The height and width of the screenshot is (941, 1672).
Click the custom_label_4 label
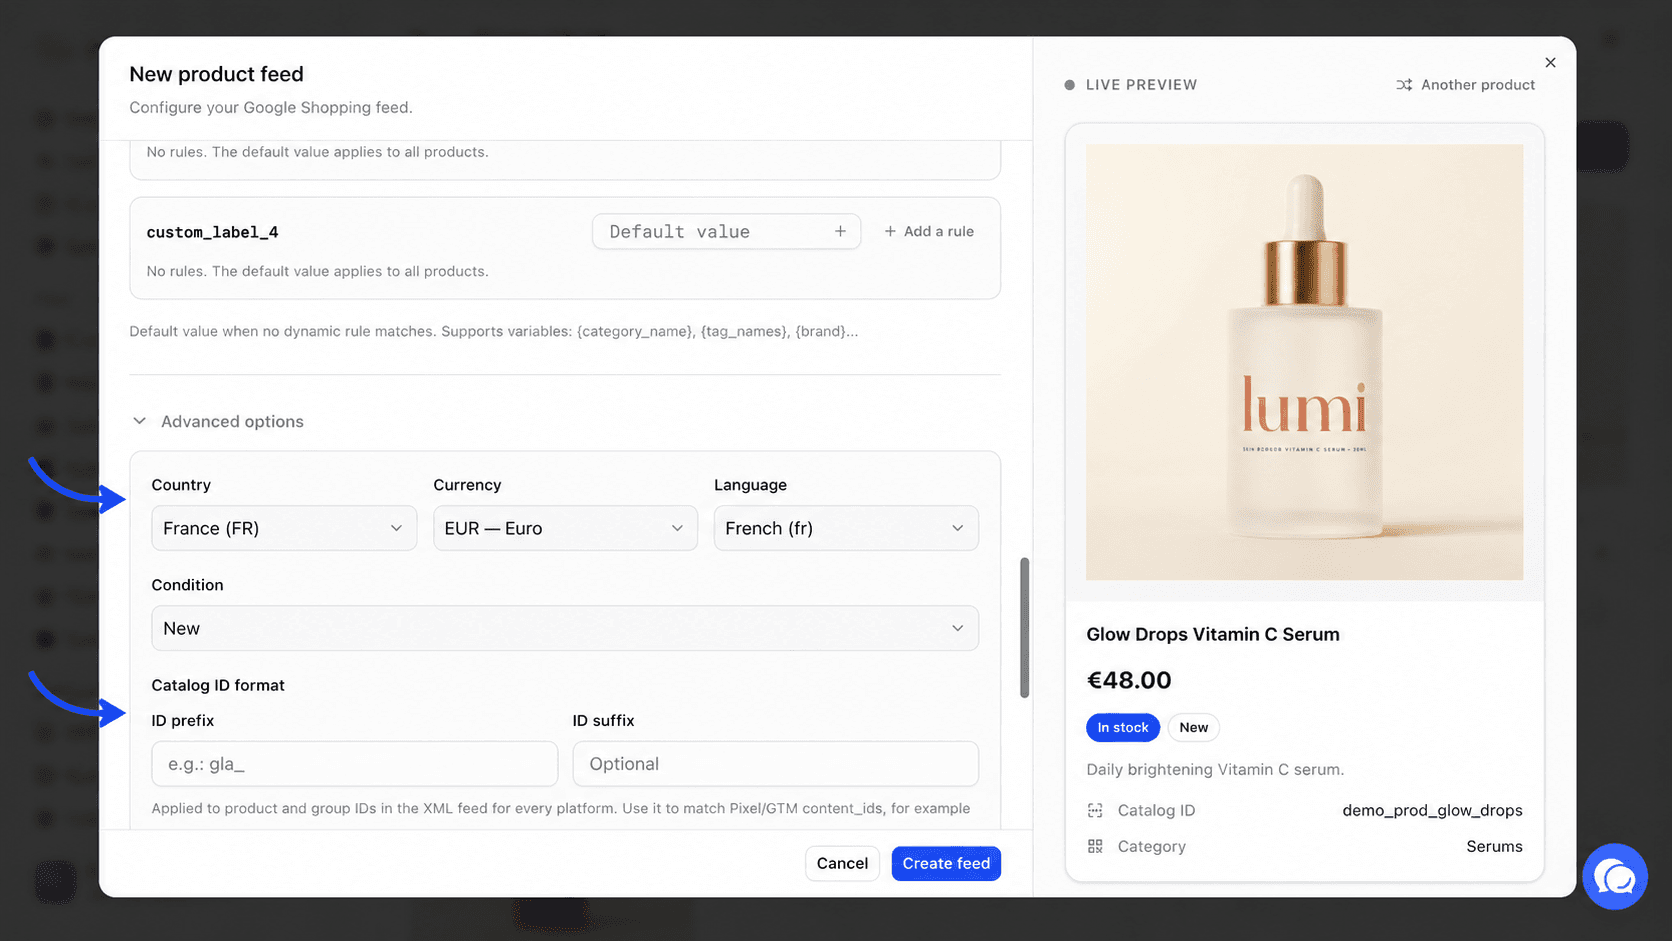[x=213, y=232]
